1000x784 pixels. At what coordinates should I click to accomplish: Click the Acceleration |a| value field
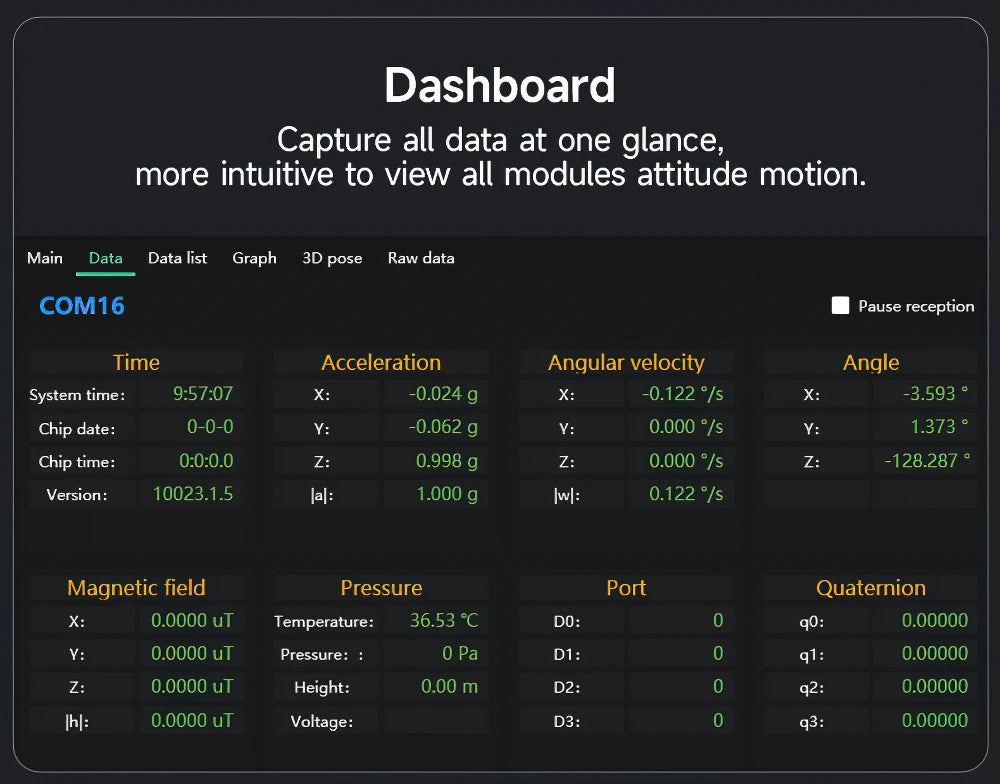(436, 494)
